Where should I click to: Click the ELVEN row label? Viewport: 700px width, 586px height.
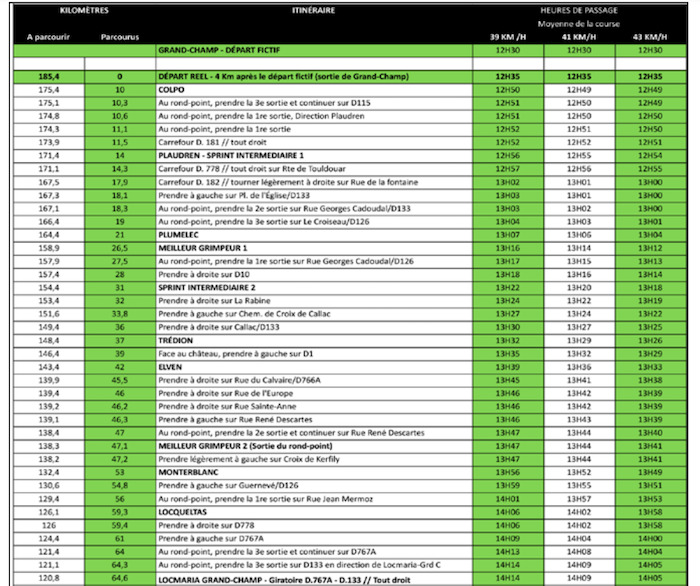(314, 367)
